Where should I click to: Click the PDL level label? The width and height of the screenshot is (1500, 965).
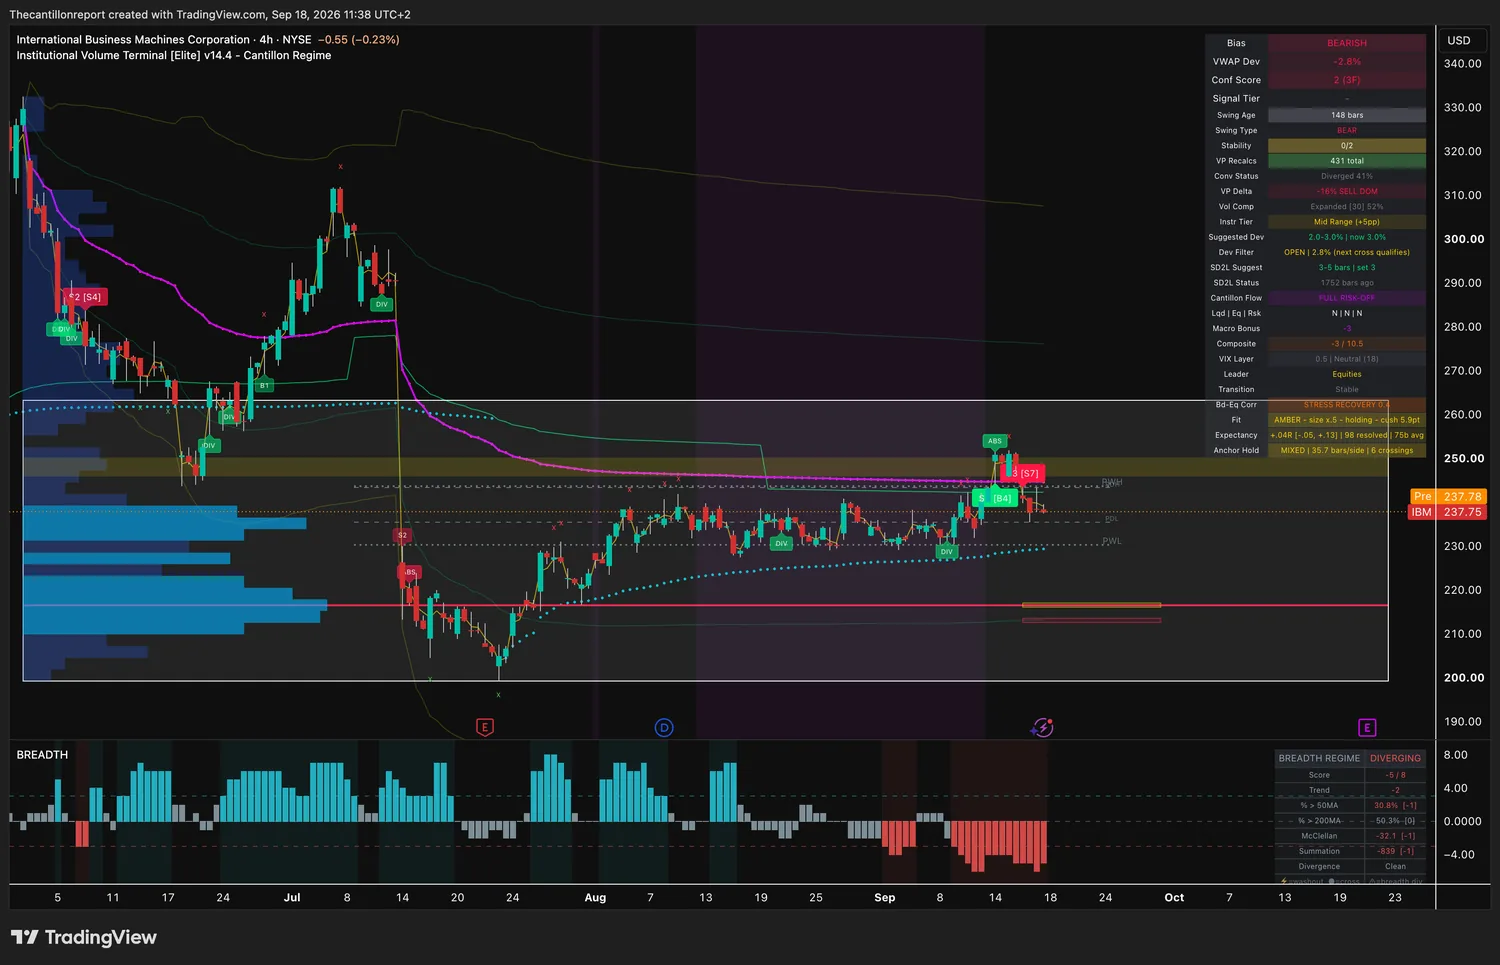1112,519
